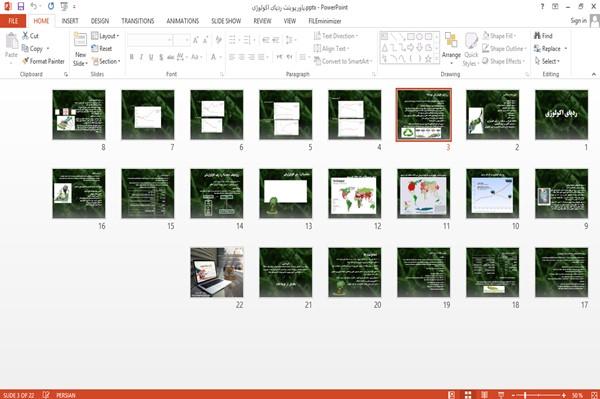Open the FILE menu tab
The width and height of the screenshot is (600, 399).
tap(13, 21)
